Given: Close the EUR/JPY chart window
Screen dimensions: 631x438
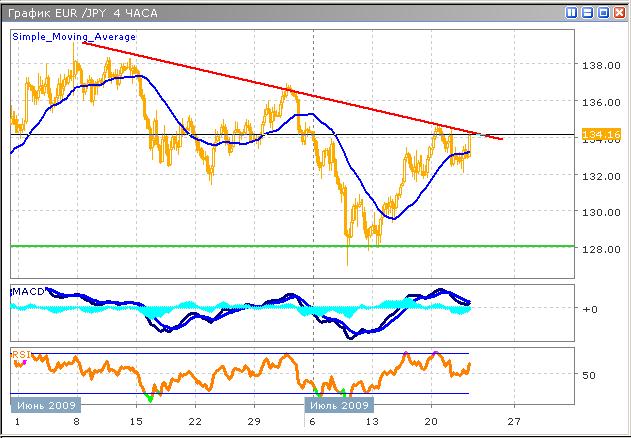Looking at the screenshot, I should click(620, 13).
